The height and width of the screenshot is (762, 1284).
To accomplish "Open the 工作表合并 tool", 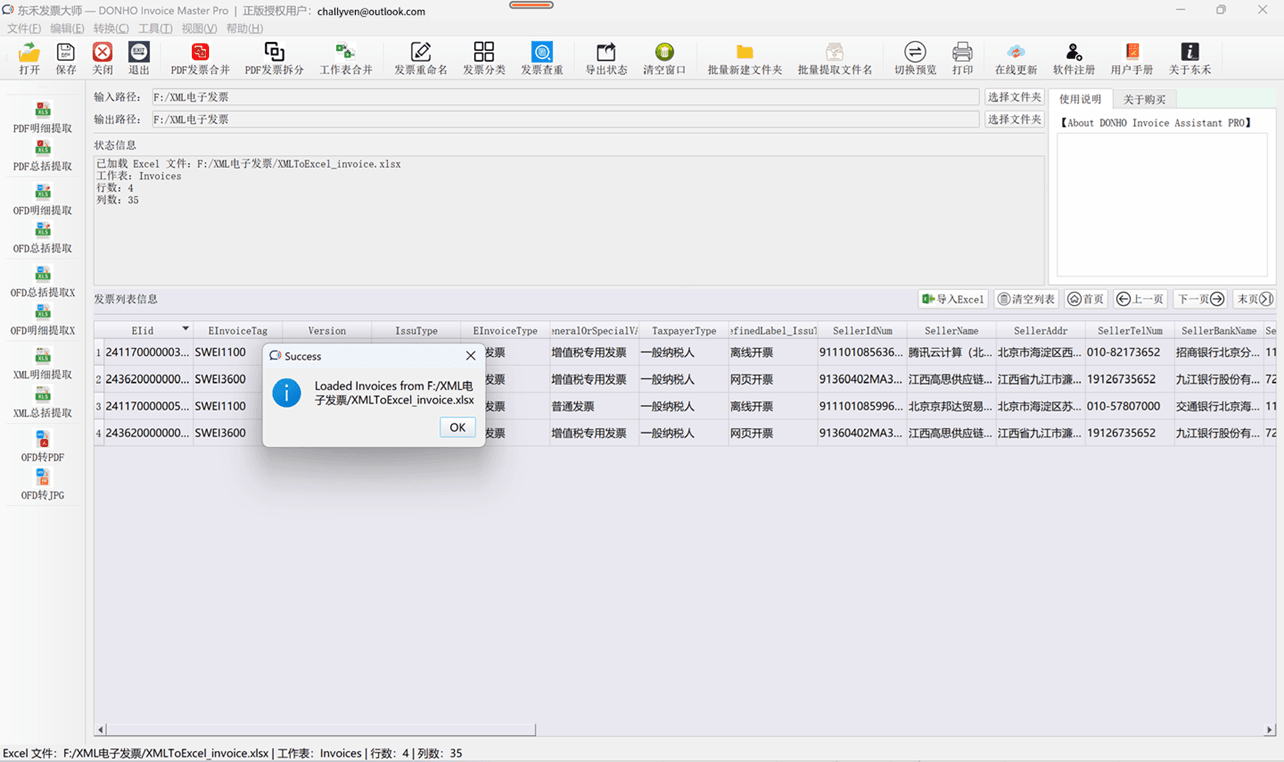I will [x=346, y=58].
